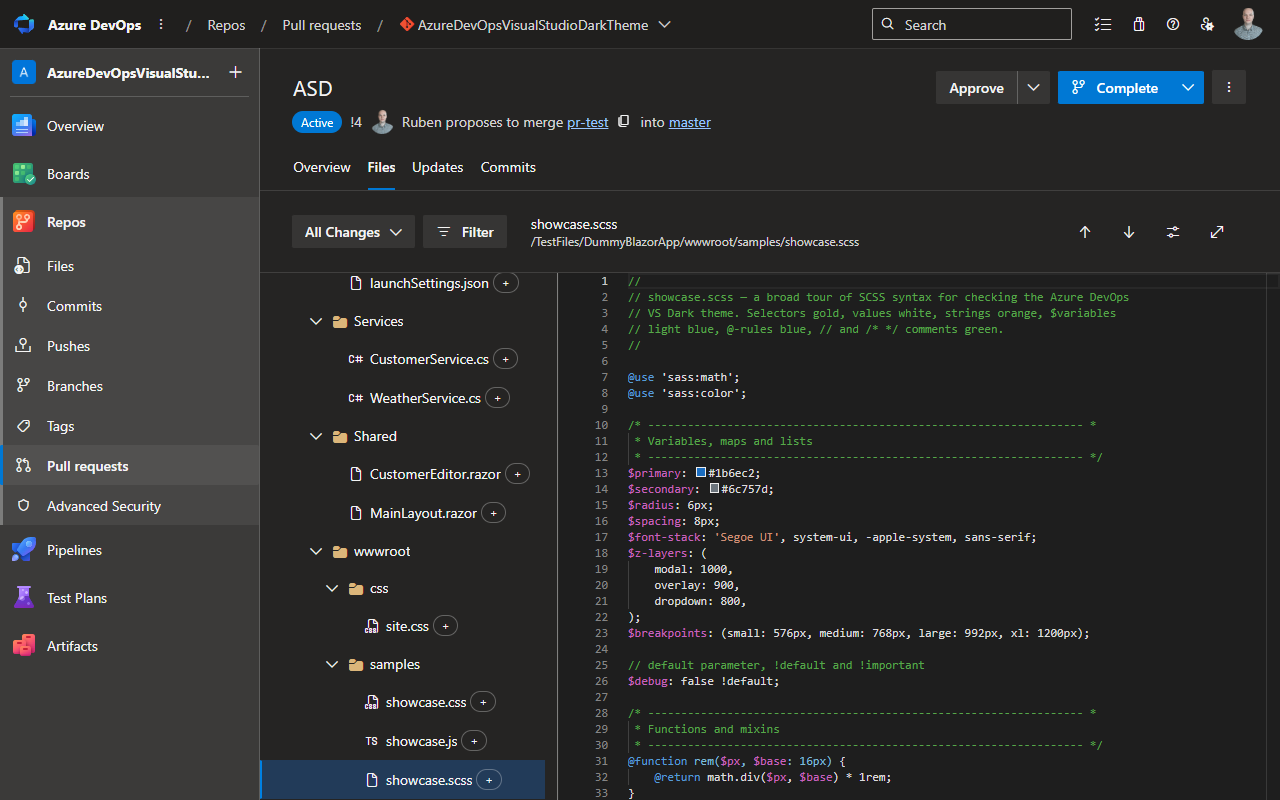The image size is (1280, 800).
Task: Open Tags under Repos
Action: pyautogui.click(x=130, y=426)
